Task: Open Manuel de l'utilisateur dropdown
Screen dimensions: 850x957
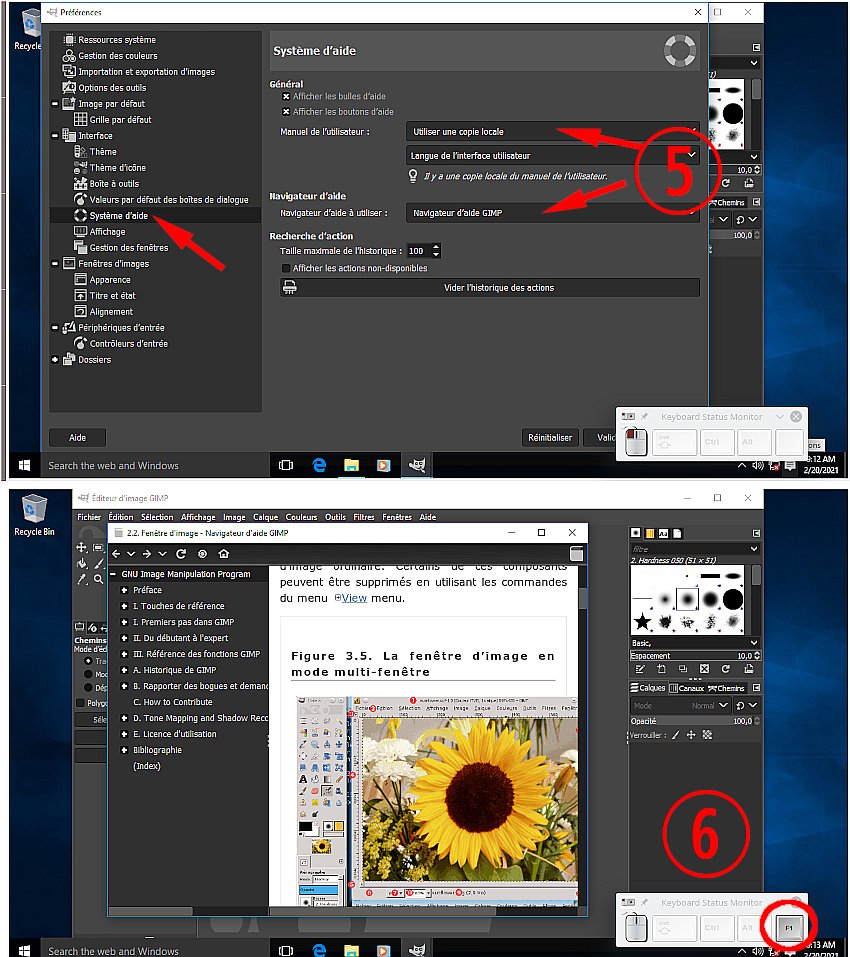Action: tap(552, 131)
